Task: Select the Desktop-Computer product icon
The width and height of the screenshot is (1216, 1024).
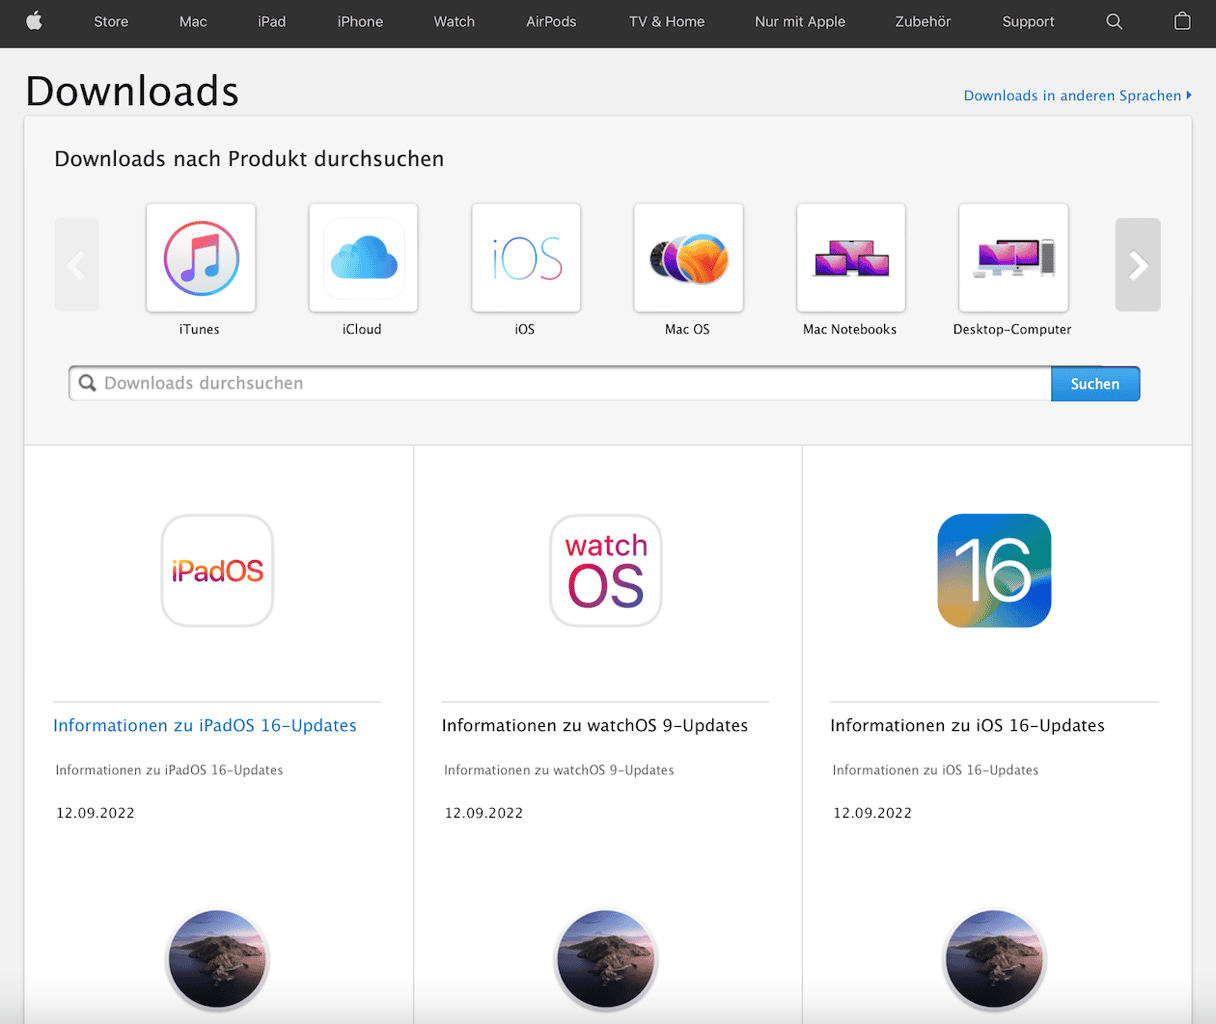Action: point(1013,258)
